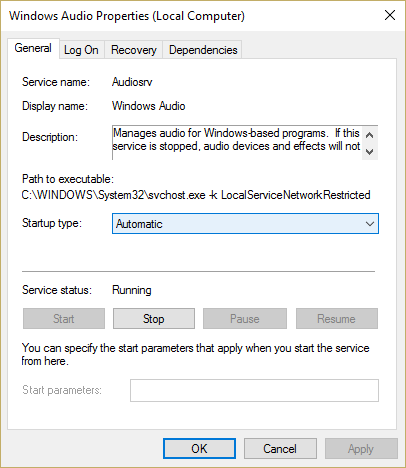Stop the Windows Audio service

154,319
